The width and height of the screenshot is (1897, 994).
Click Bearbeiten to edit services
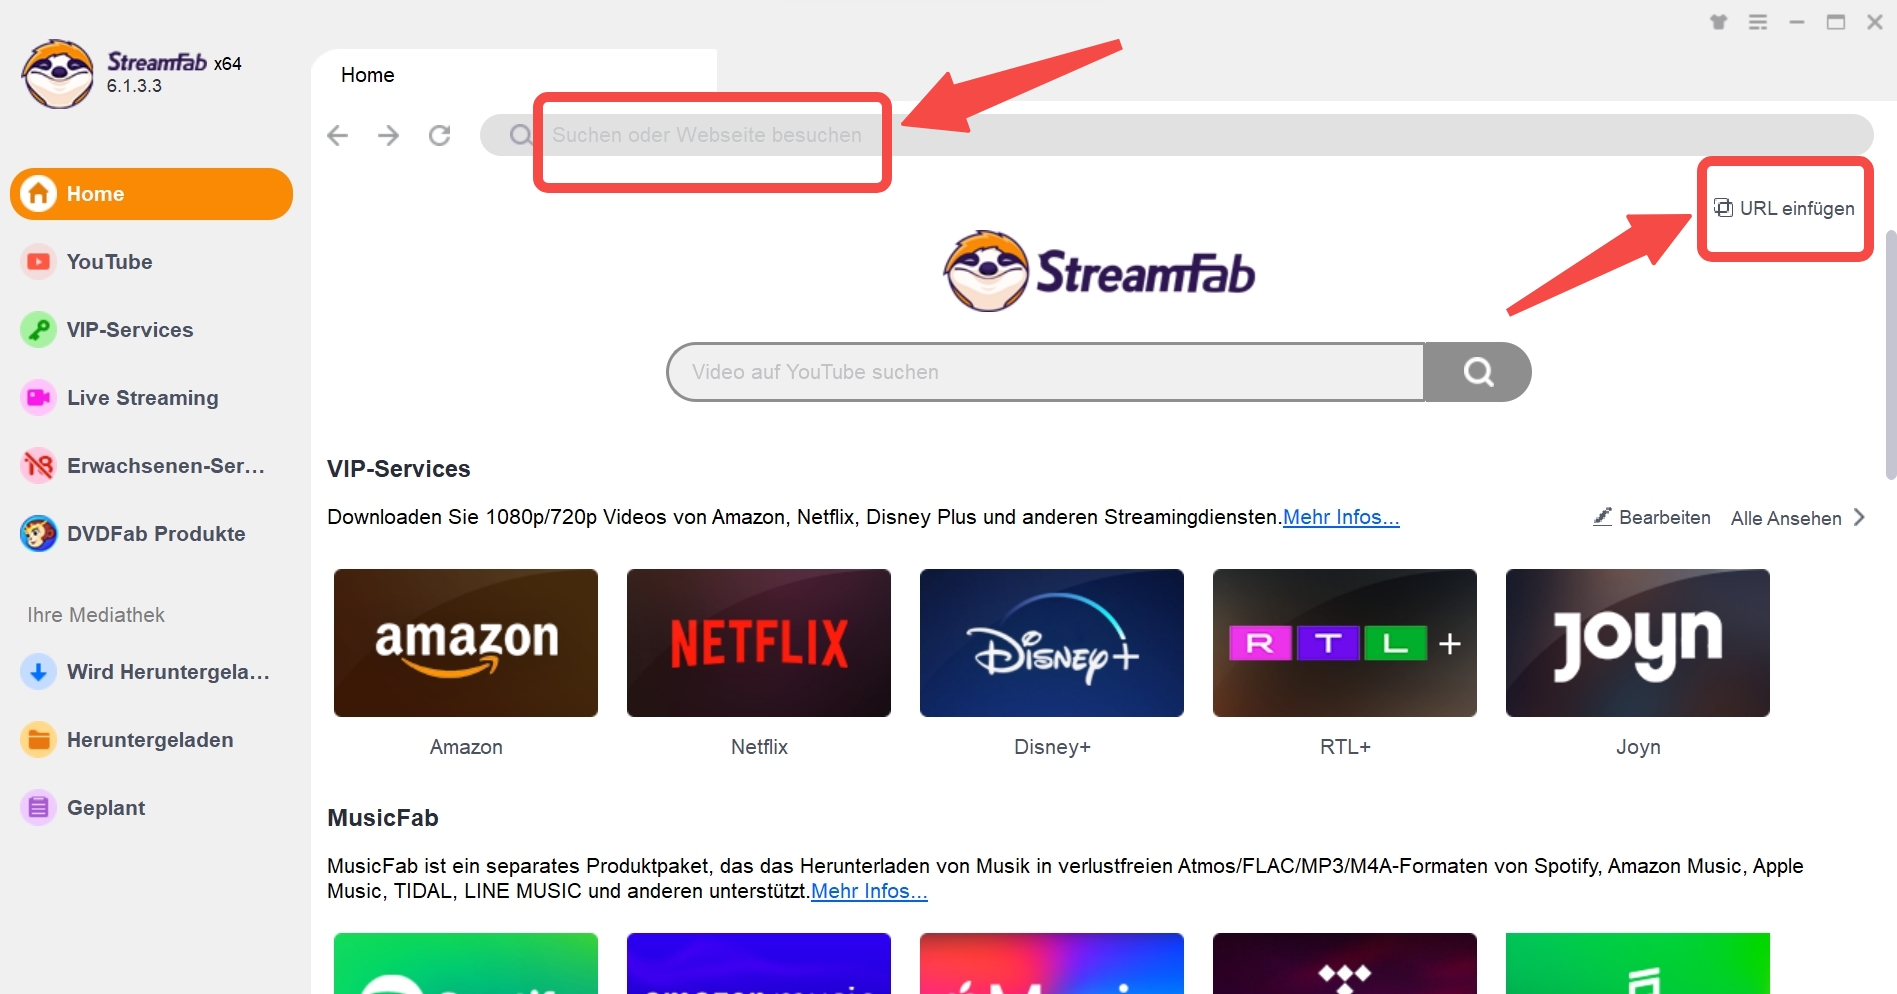pyautogui.click(x=1664, y=518)
